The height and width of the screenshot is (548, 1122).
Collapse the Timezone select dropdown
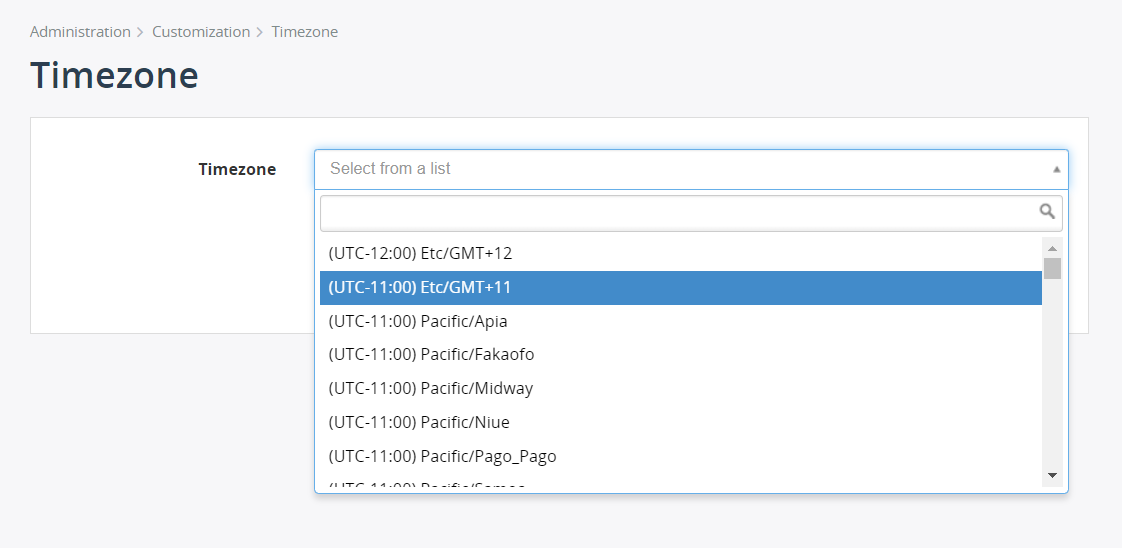click(x=691, y=169)
